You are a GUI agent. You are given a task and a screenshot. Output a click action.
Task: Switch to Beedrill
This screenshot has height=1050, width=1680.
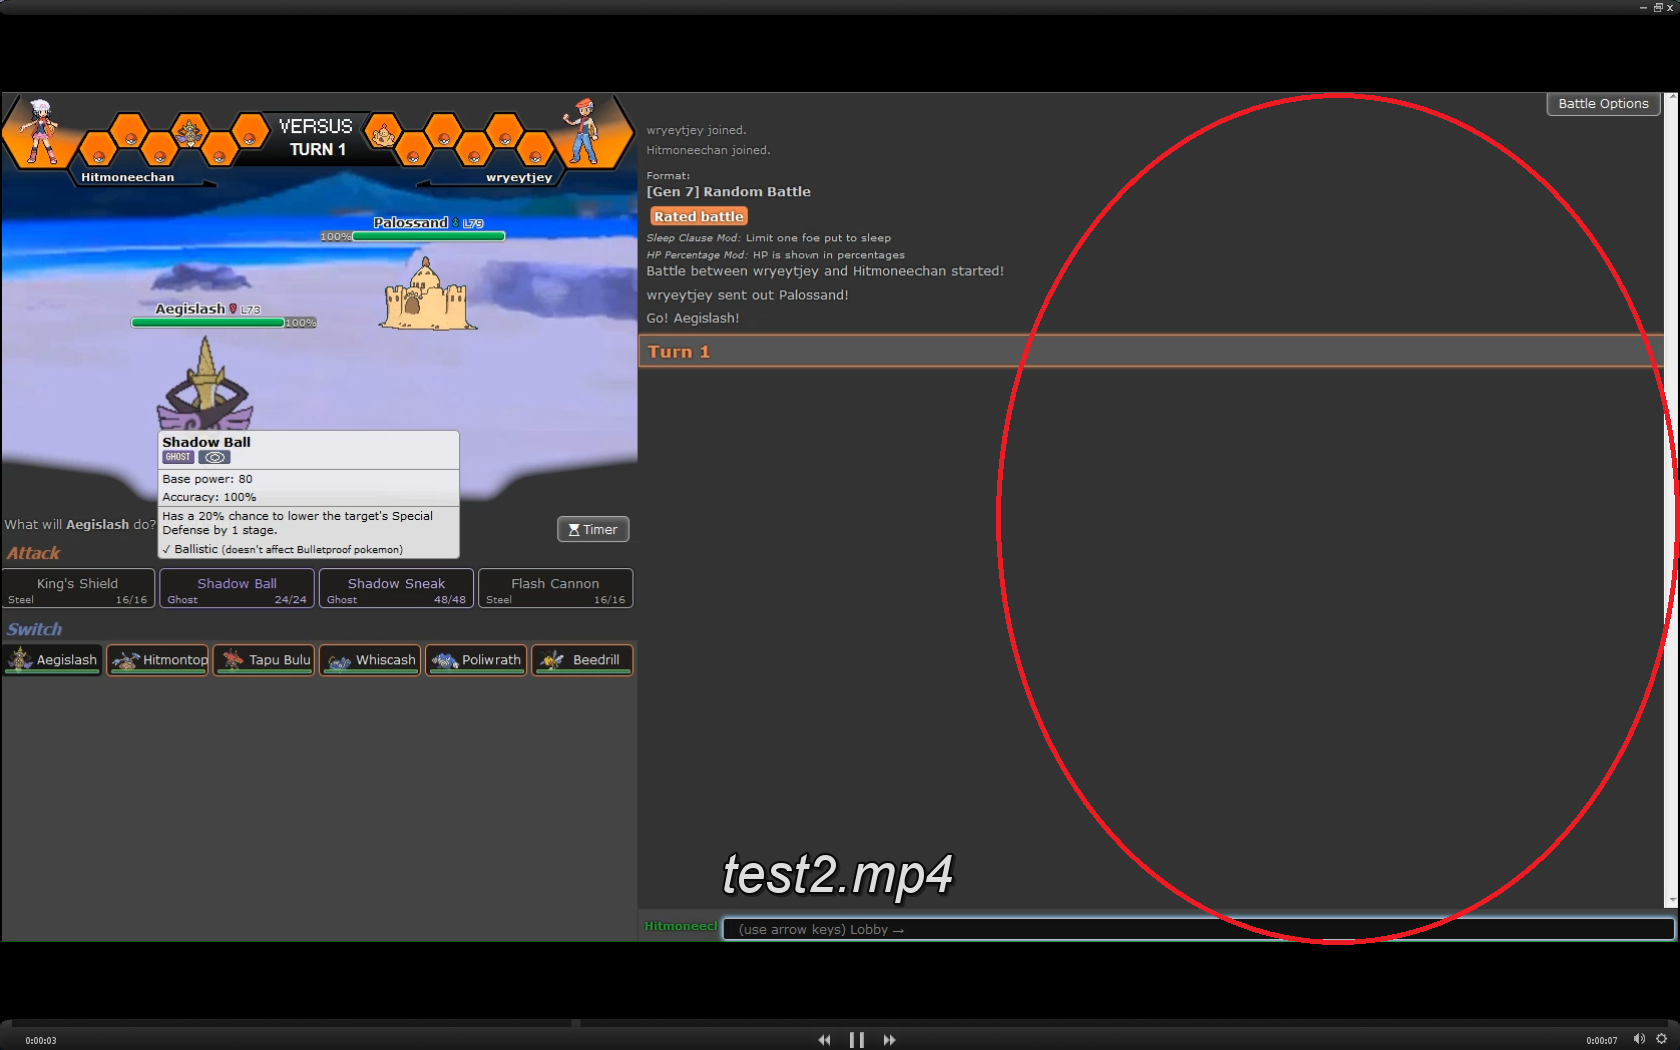582,660
